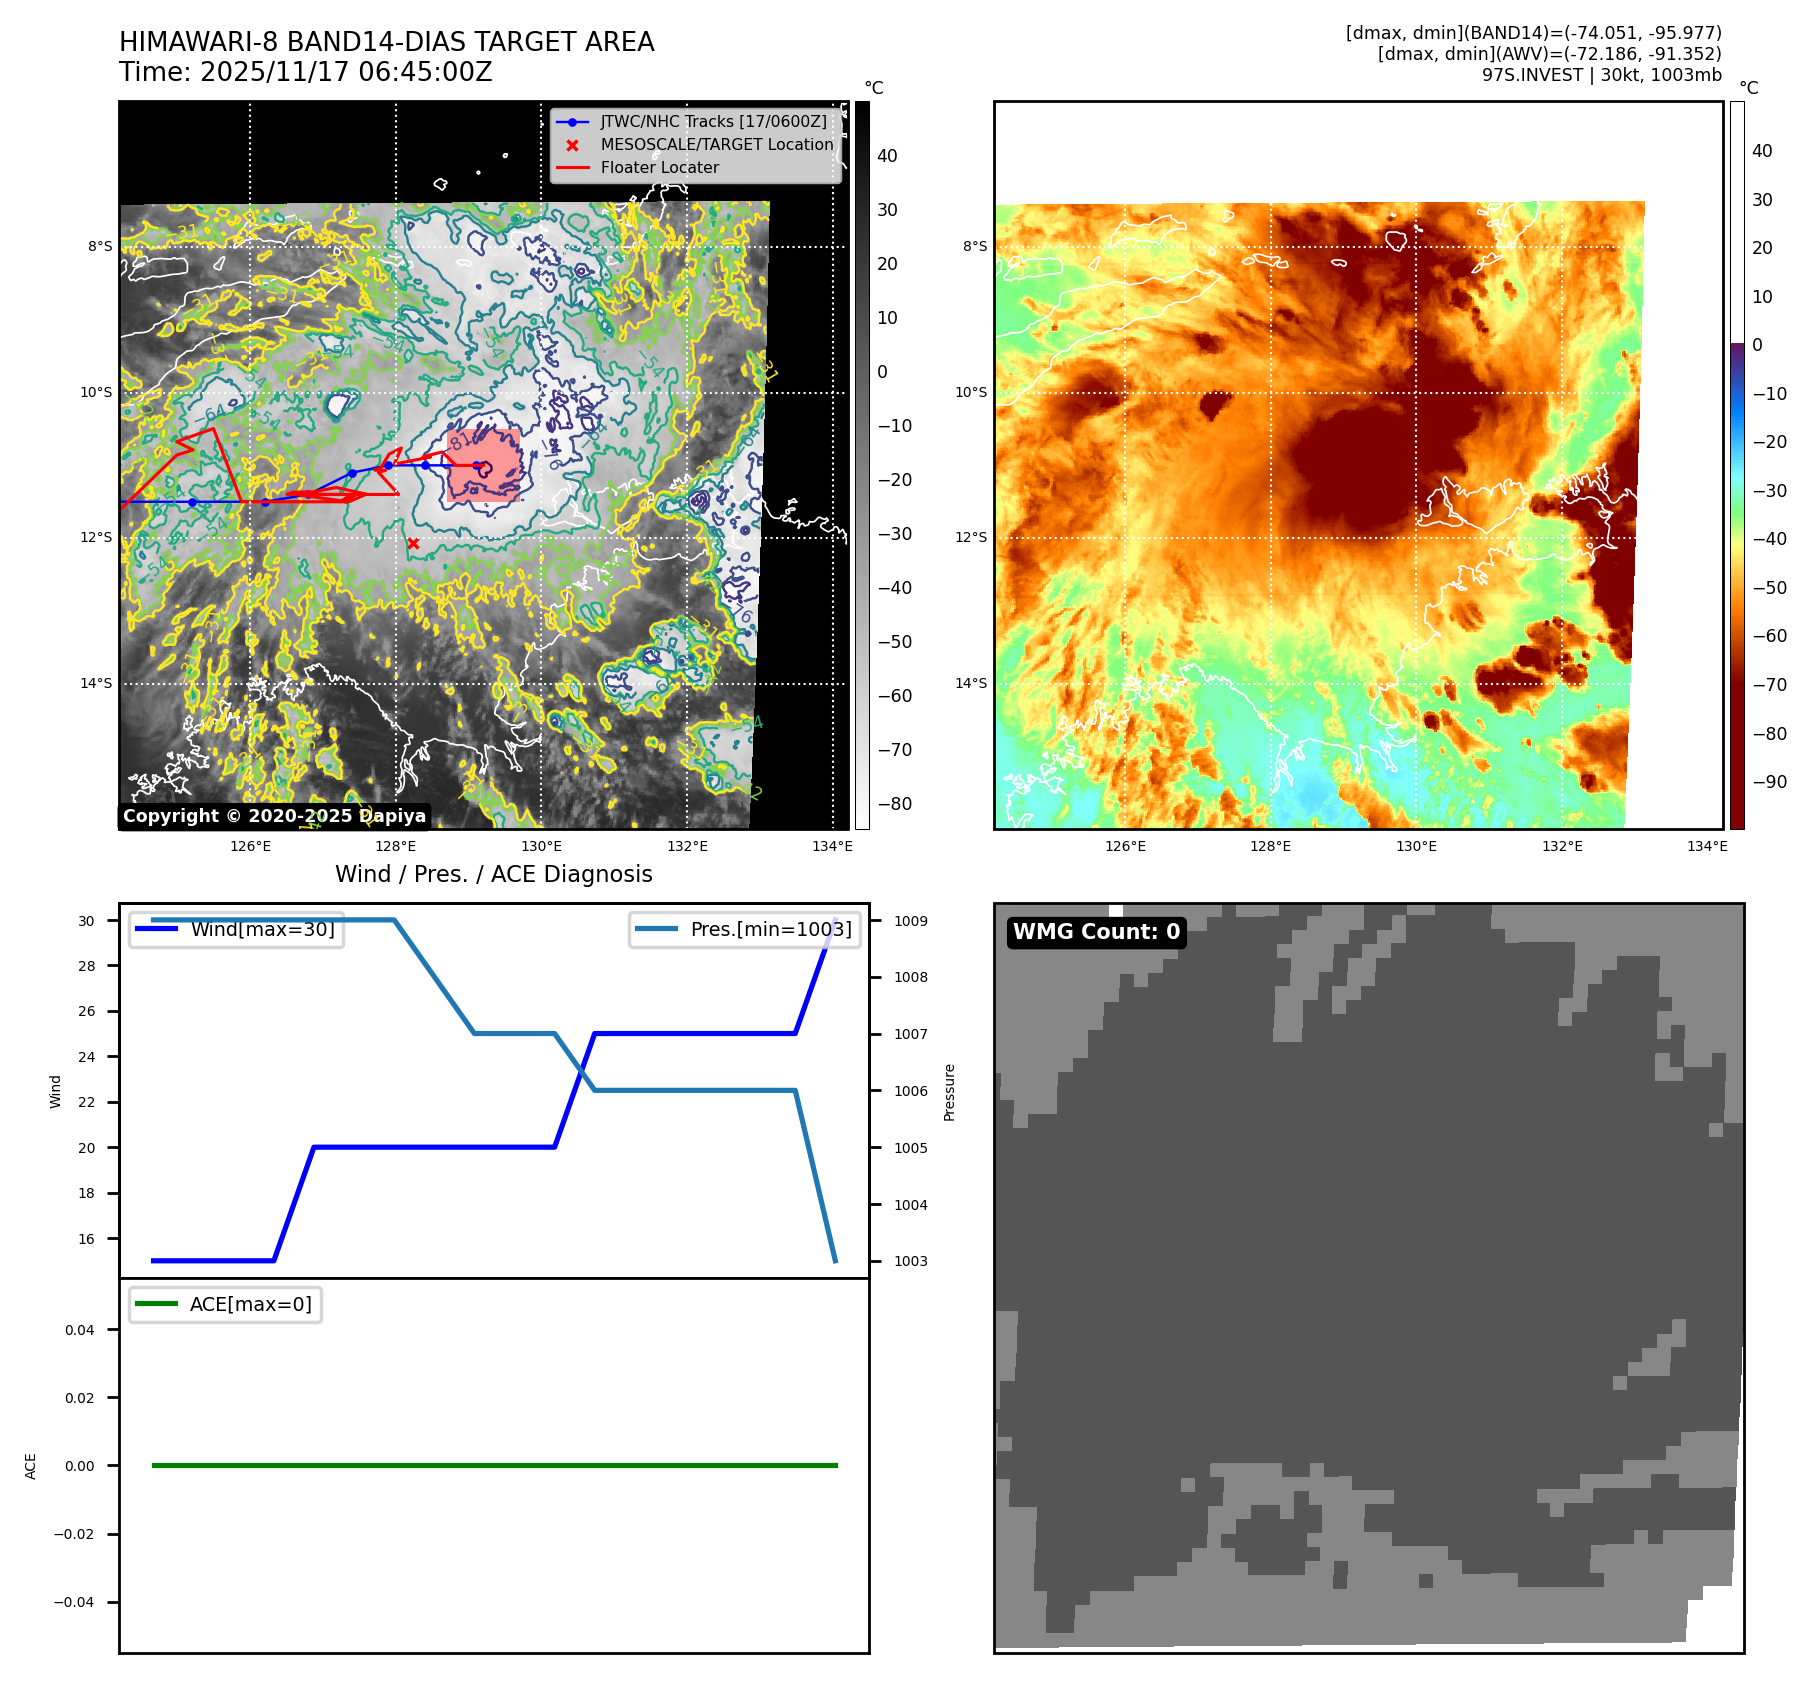Click the red X target marker on the satellite map
This screenshot has width=1813, height=1690.
(x=413, y=543)
